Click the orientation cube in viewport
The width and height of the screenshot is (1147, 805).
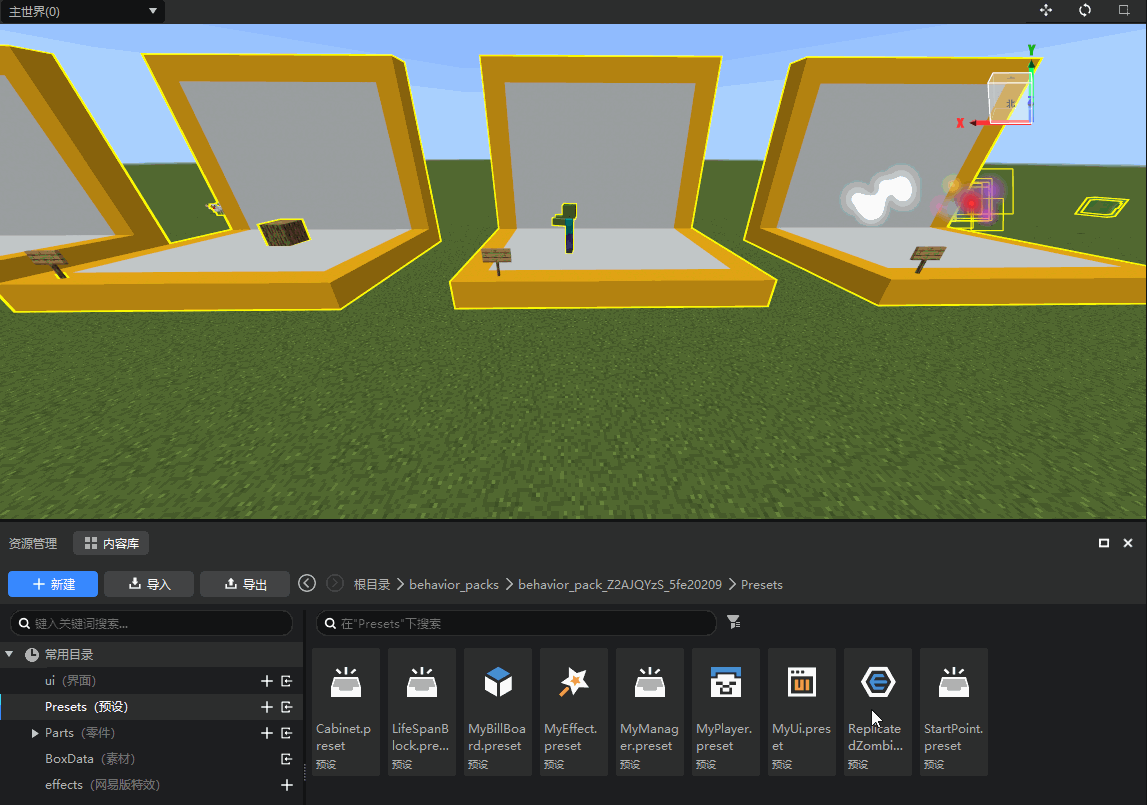[x=1009, y=97]
